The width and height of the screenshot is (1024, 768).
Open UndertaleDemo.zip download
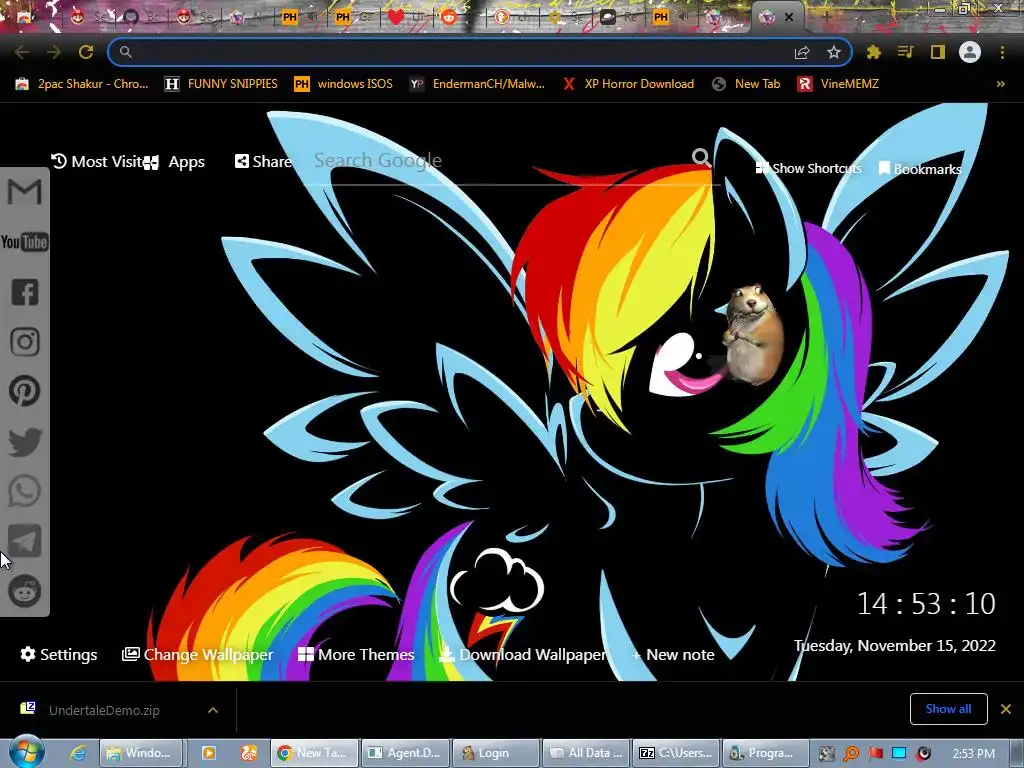coord(104,710)
